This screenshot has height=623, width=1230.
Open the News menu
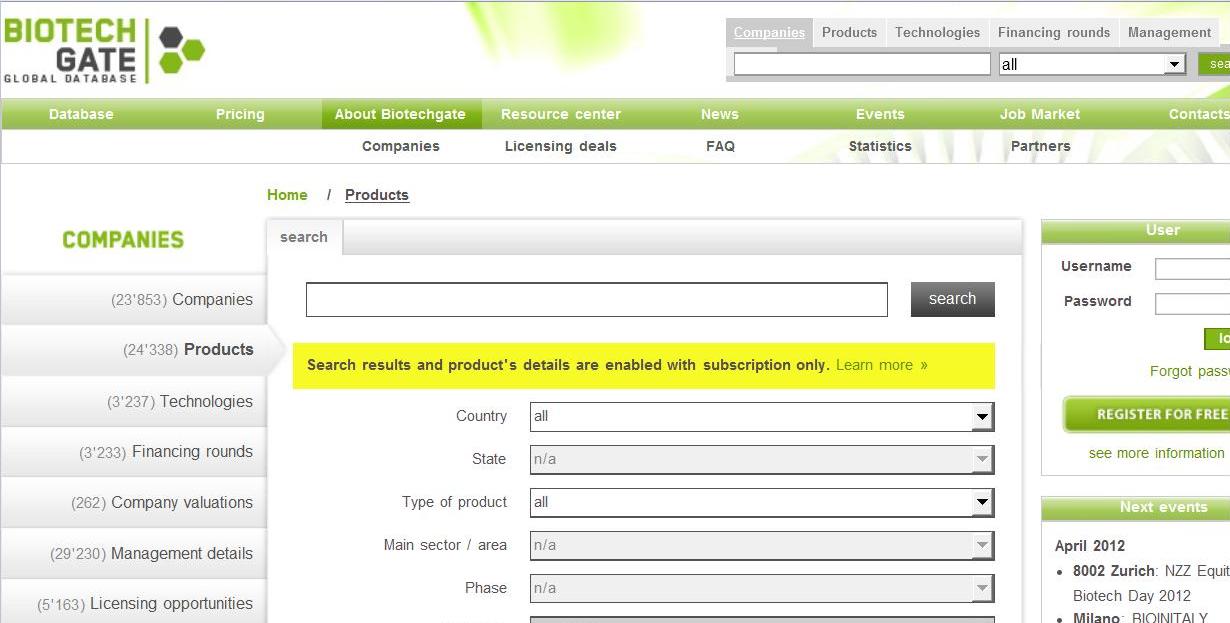click(x=720, y=114)
